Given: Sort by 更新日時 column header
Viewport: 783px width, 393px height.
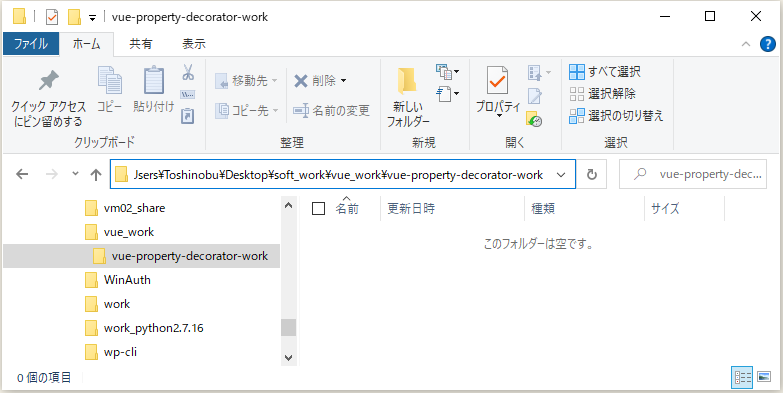Looking at the screenshot, I should click(411, 208).
